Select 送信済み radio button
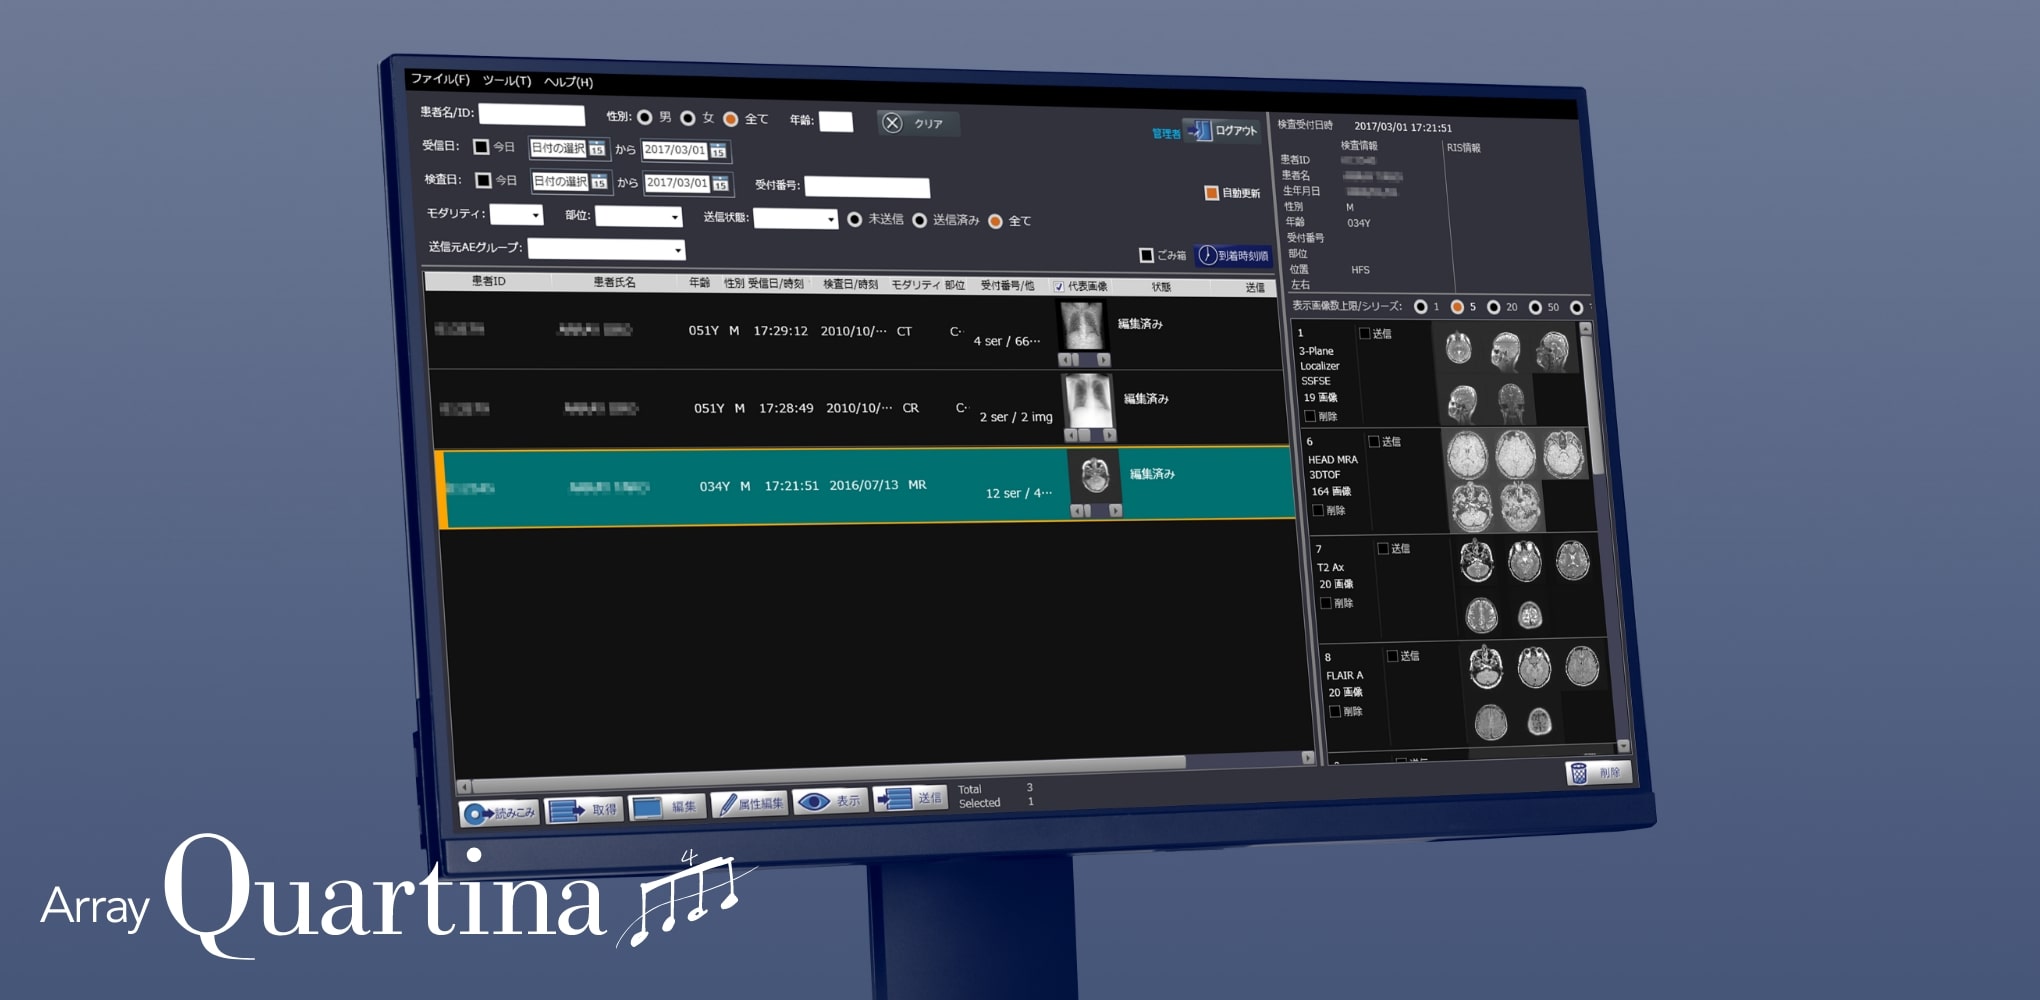Screen dimensions: 2040x1000 pyautogui.click(x=920, y=220)
